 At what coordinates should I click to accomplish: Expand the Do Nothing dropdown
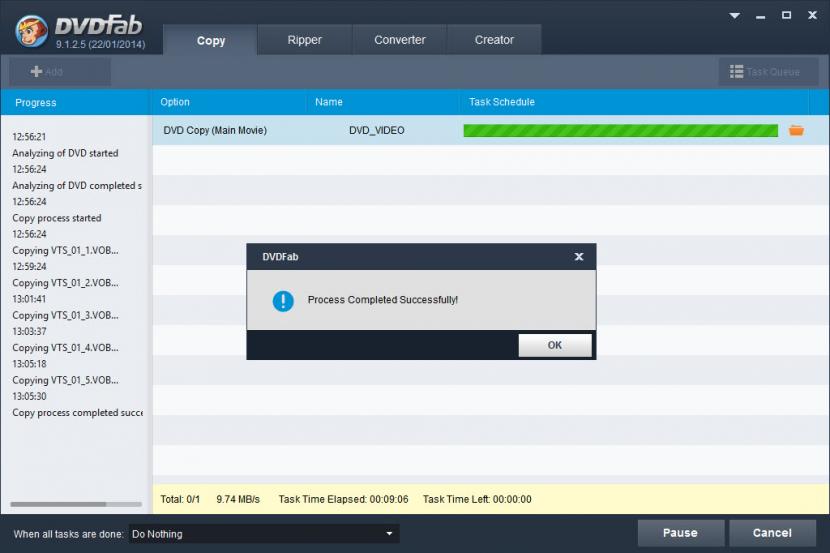263,534
